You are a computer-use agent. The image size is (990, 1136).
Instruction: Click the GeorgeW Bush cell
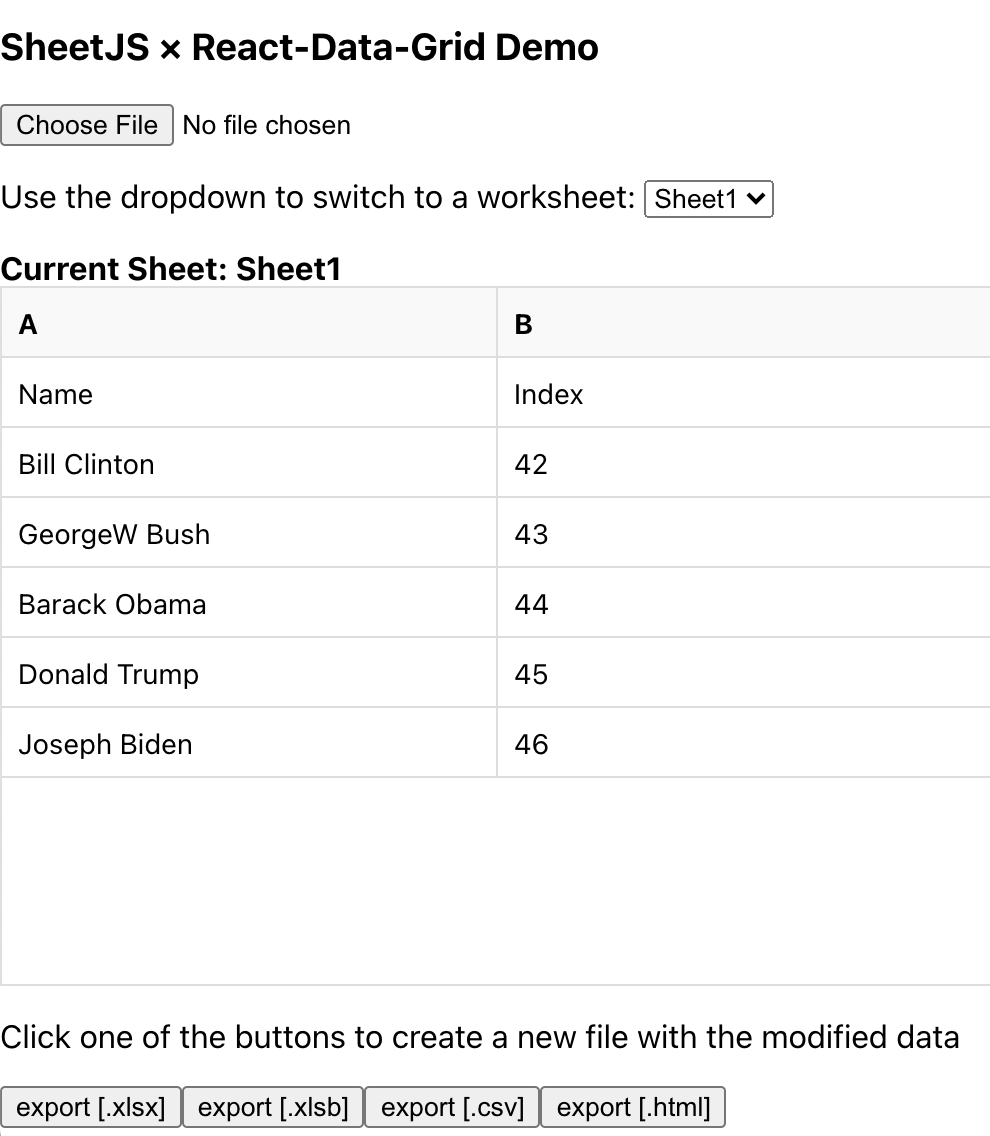pos(247,532)
